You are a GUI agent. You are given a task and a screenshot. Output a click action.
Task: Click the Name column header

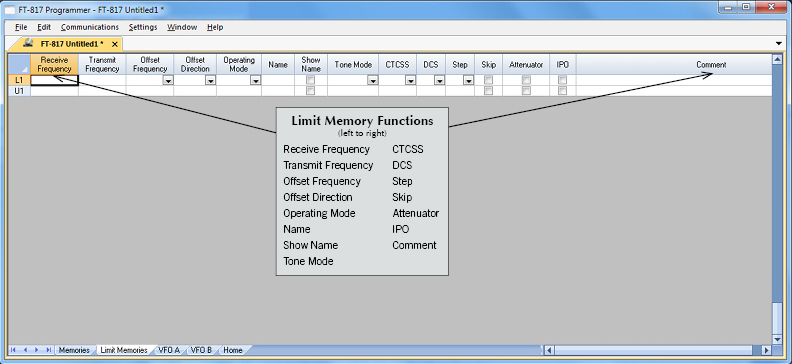278,65
